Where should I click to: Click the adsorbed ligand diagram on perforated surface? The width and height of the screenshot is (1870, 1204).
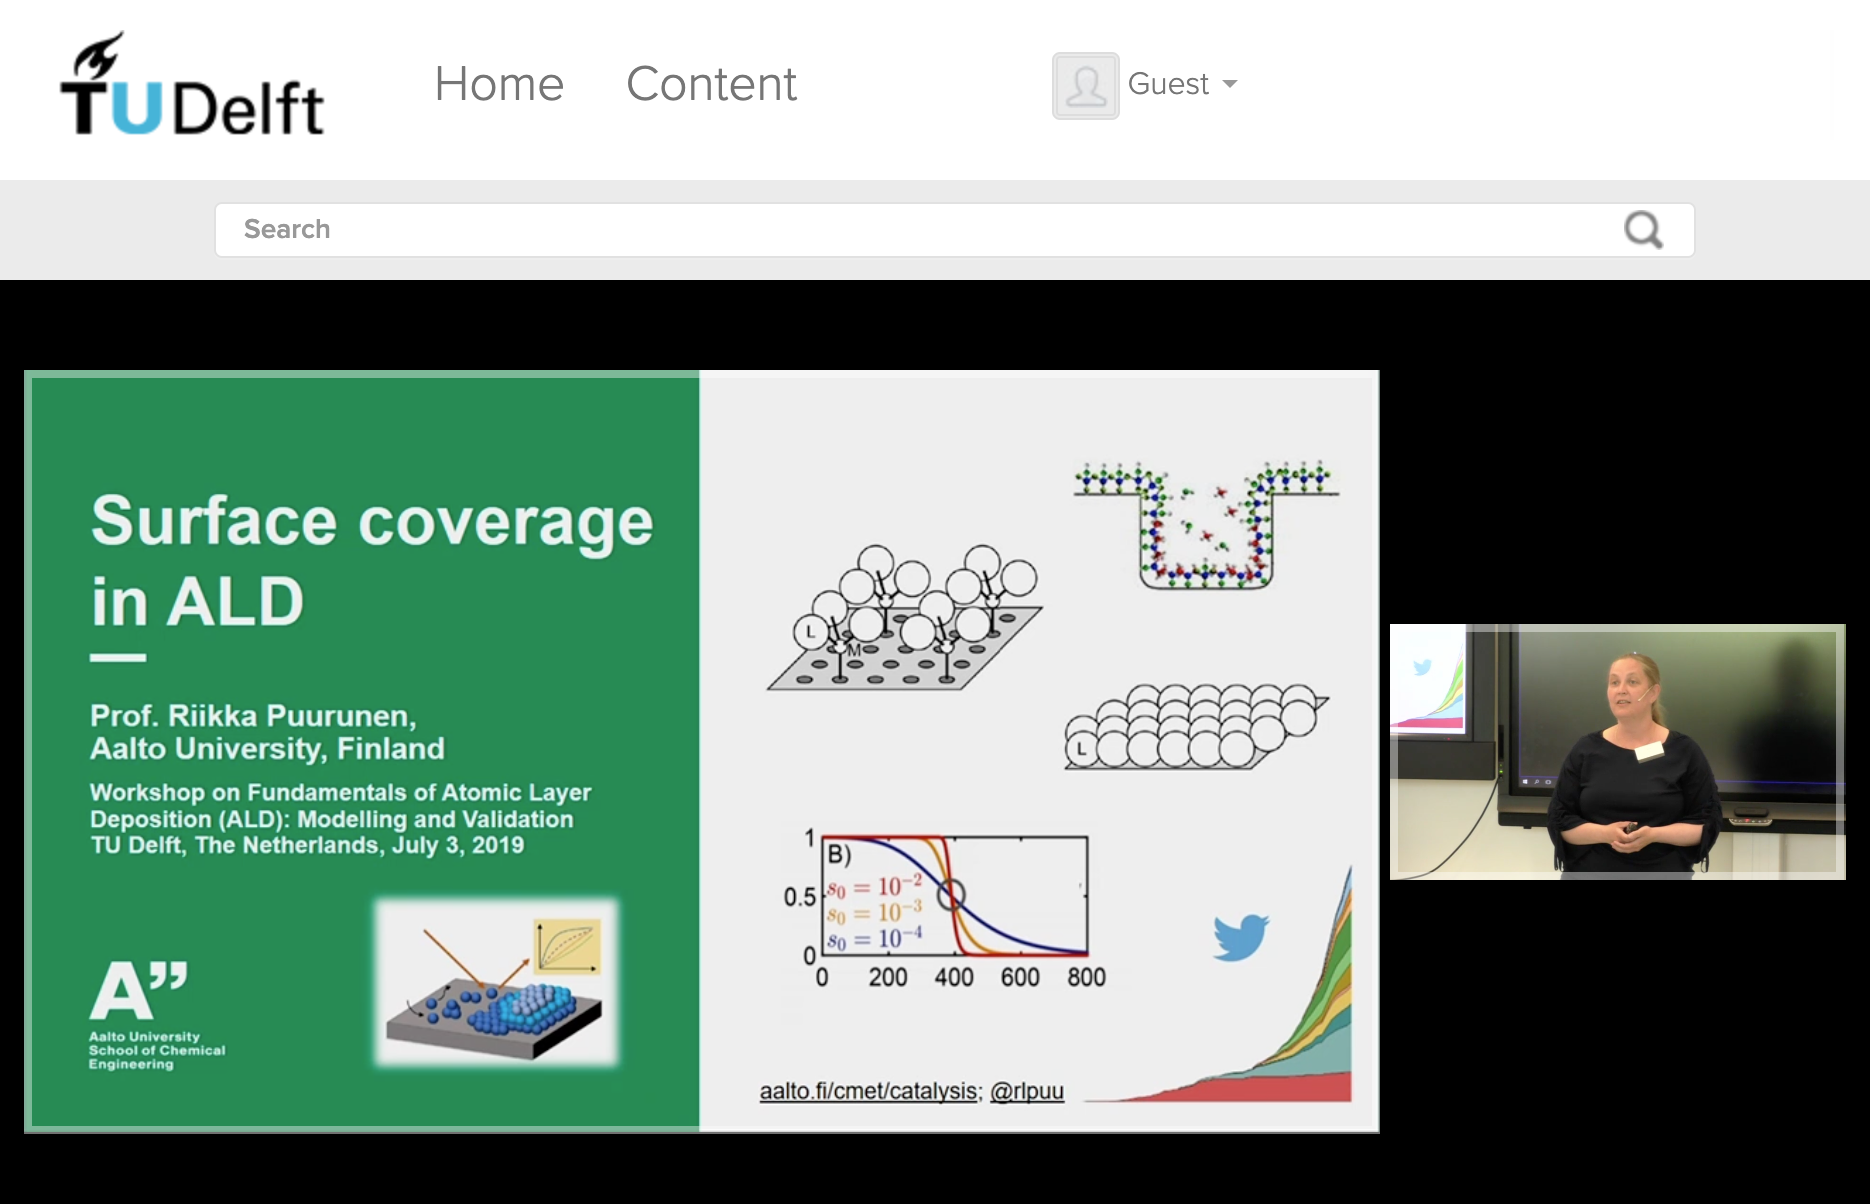click(905, 620)
